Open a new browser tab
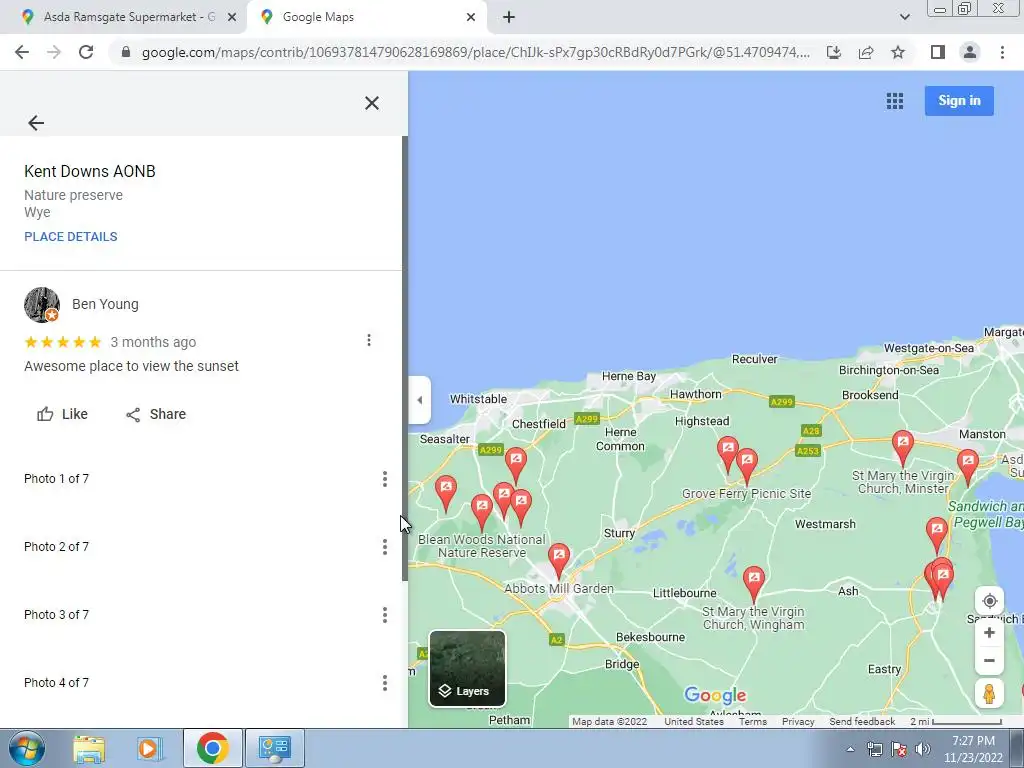Image resolution: width=1024 pixels, height=768 pixels. click(x=509, y=17)
